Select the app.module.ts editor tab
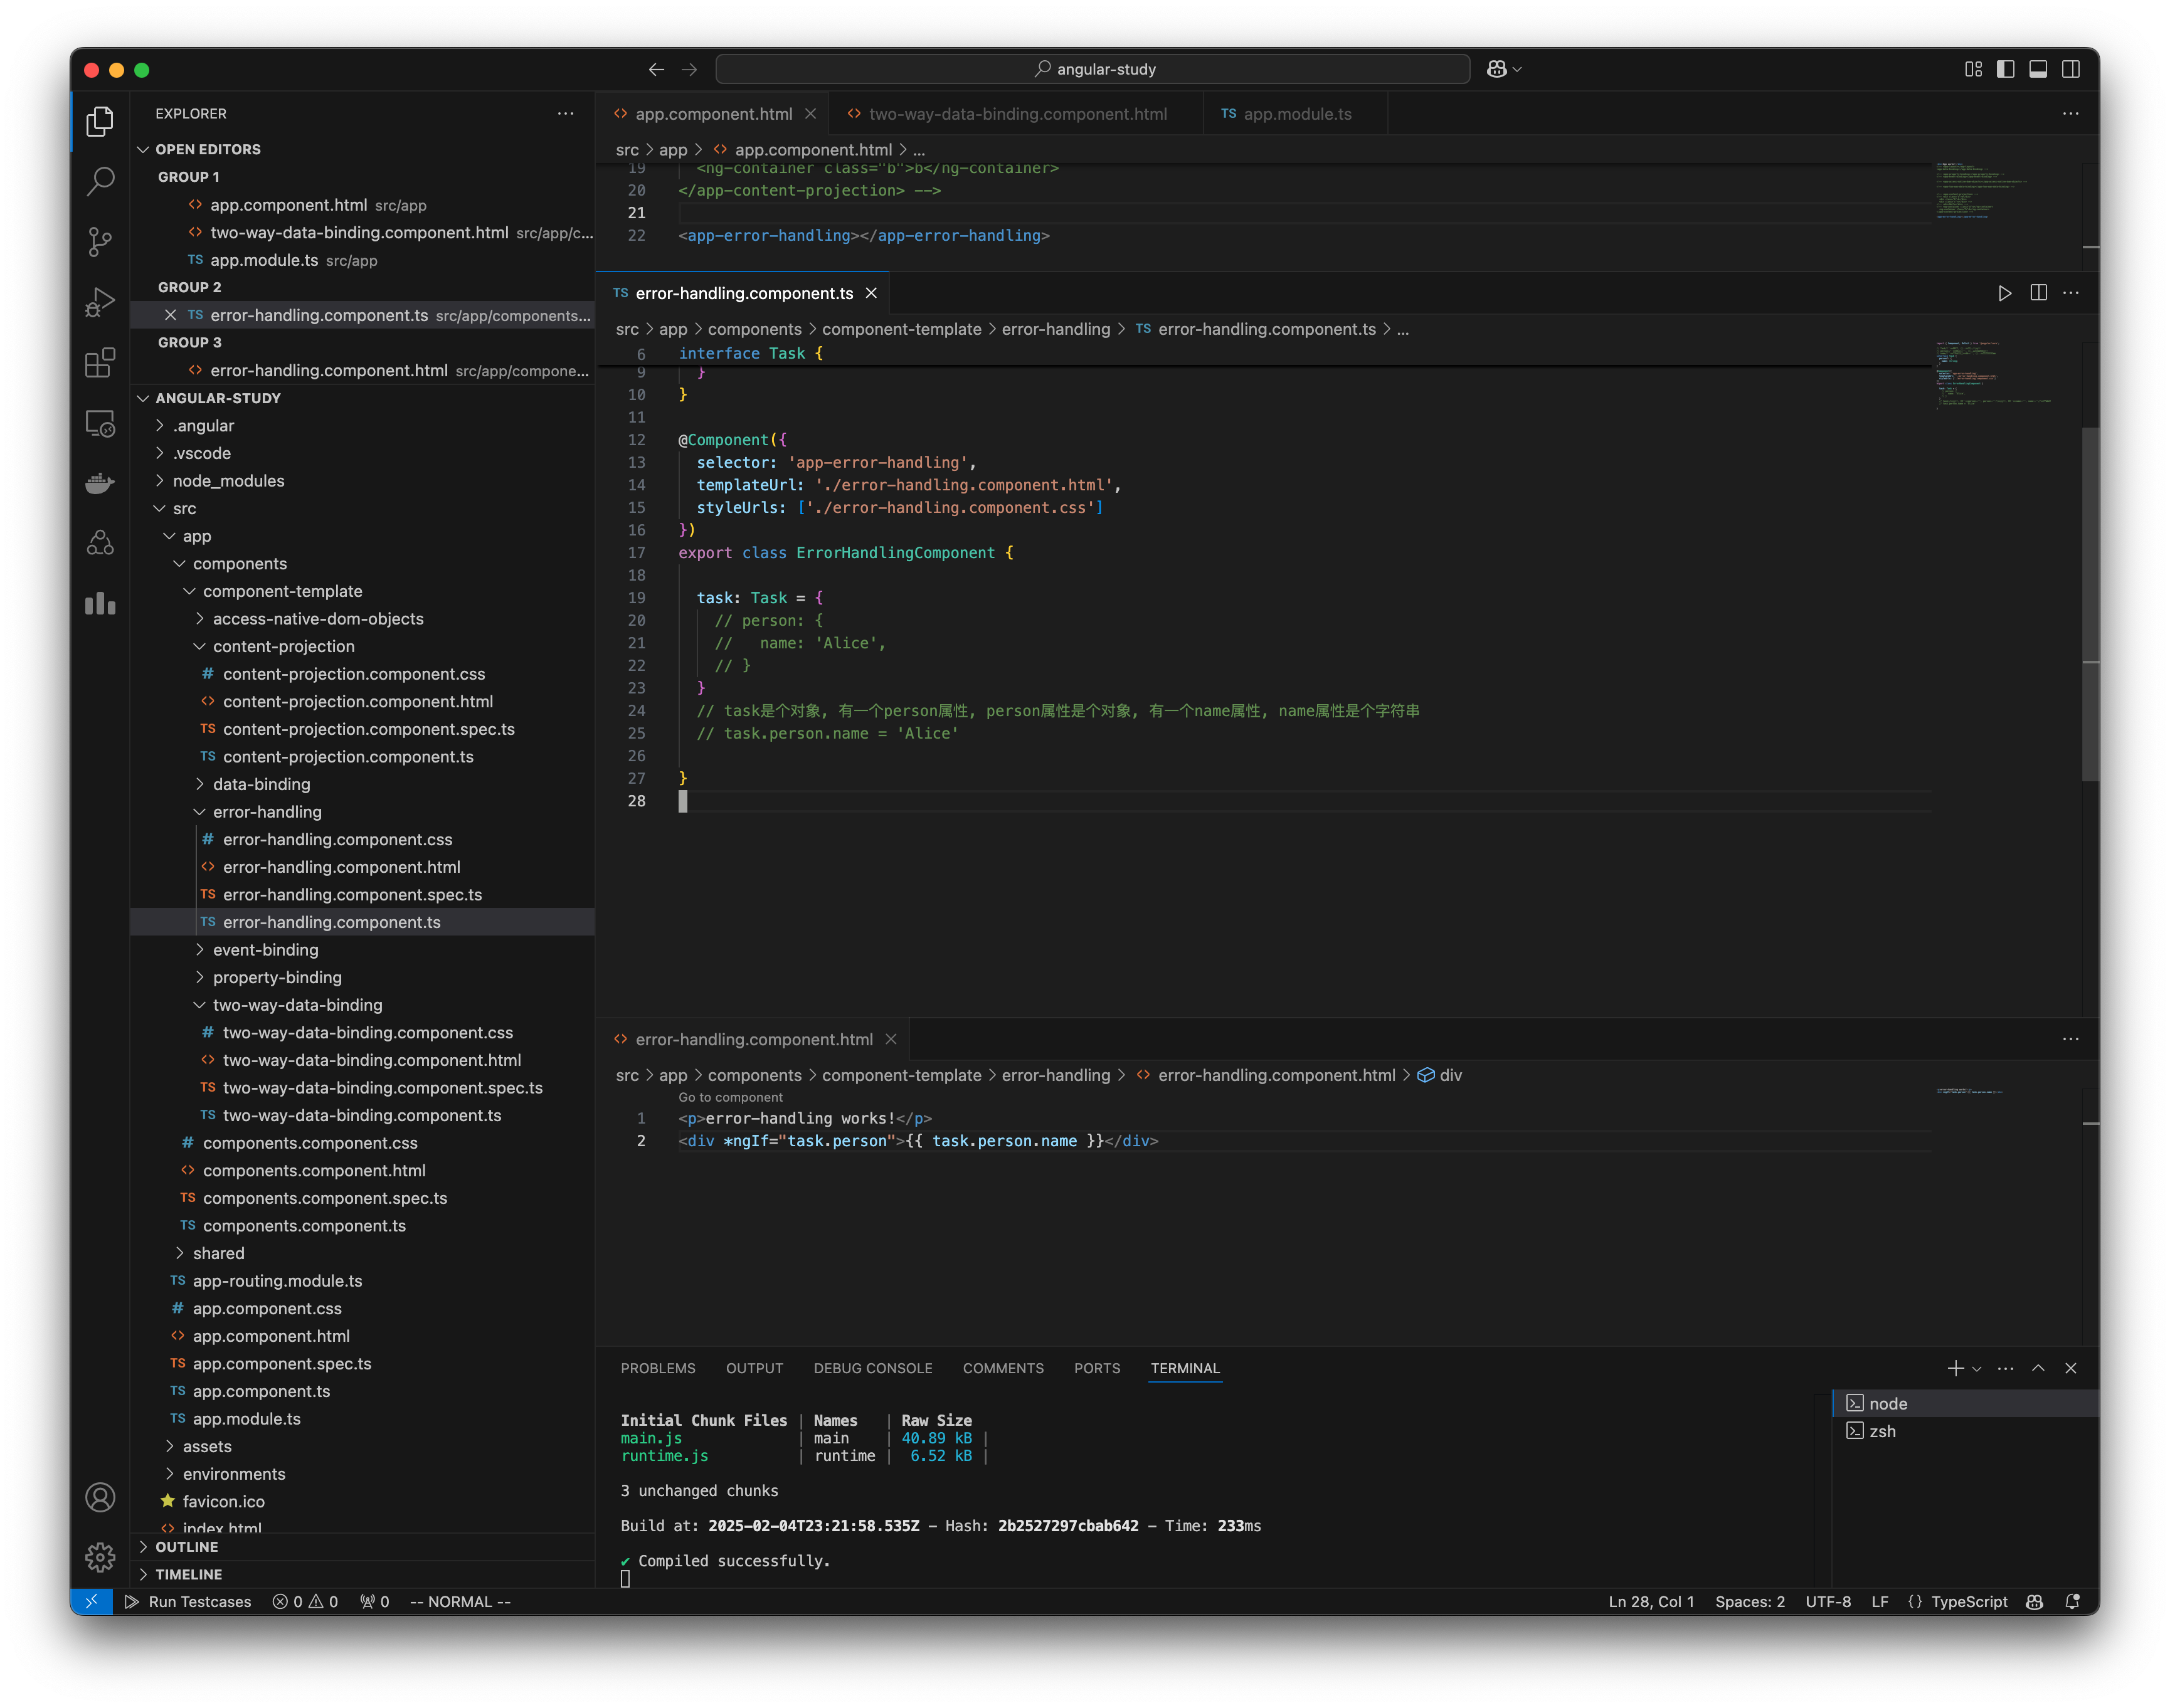The height and width of the screenshot is (1708, 2170). pyautogui.click(x=1296, y=113)
